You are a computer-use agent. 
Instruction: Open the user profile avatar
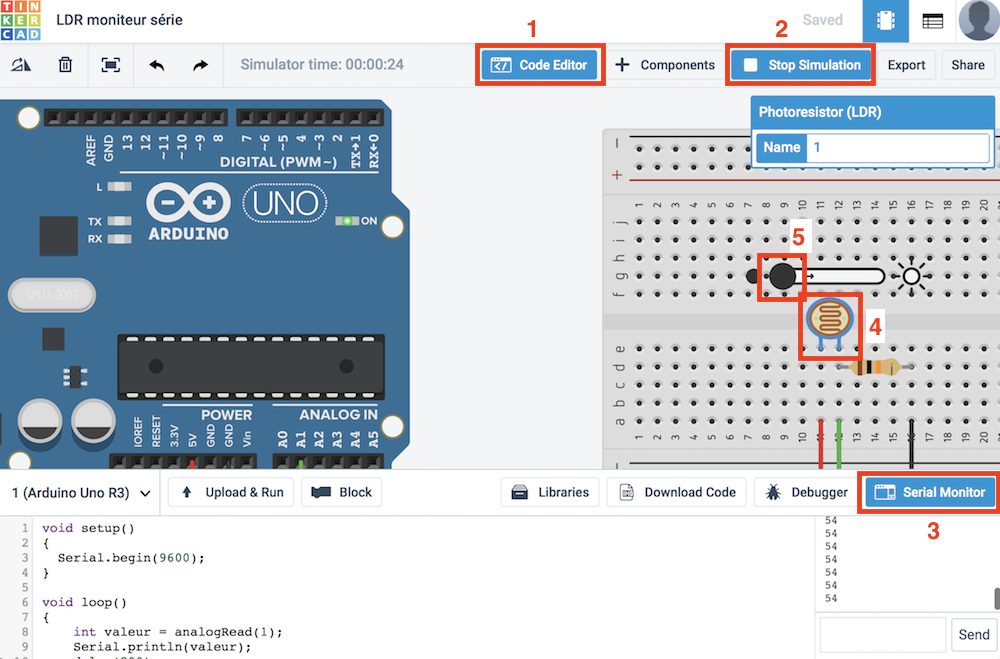[978, 20]
